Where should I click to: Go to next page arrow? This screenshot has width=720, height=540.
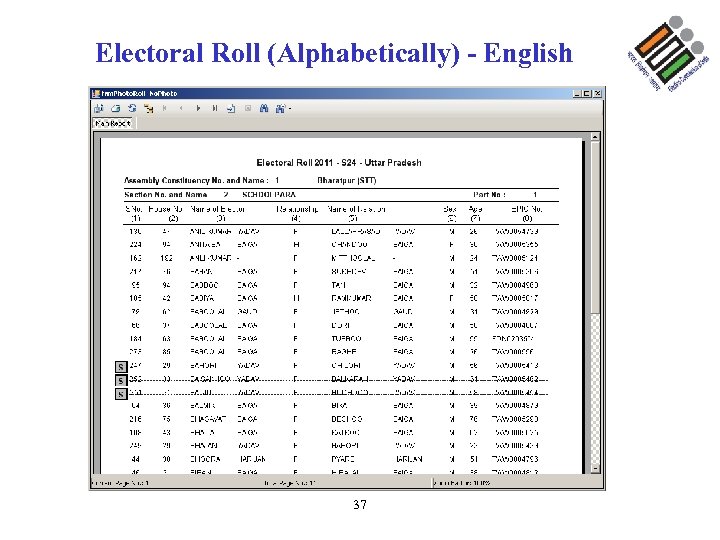click(x=198, y=108)
